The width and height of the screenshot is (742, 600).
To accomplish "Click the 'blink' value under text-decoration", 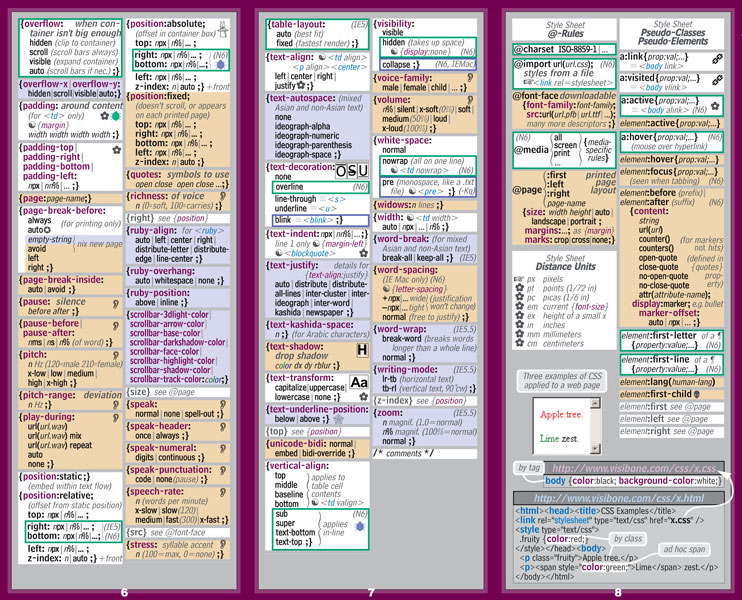I will [x=283, y=220].
